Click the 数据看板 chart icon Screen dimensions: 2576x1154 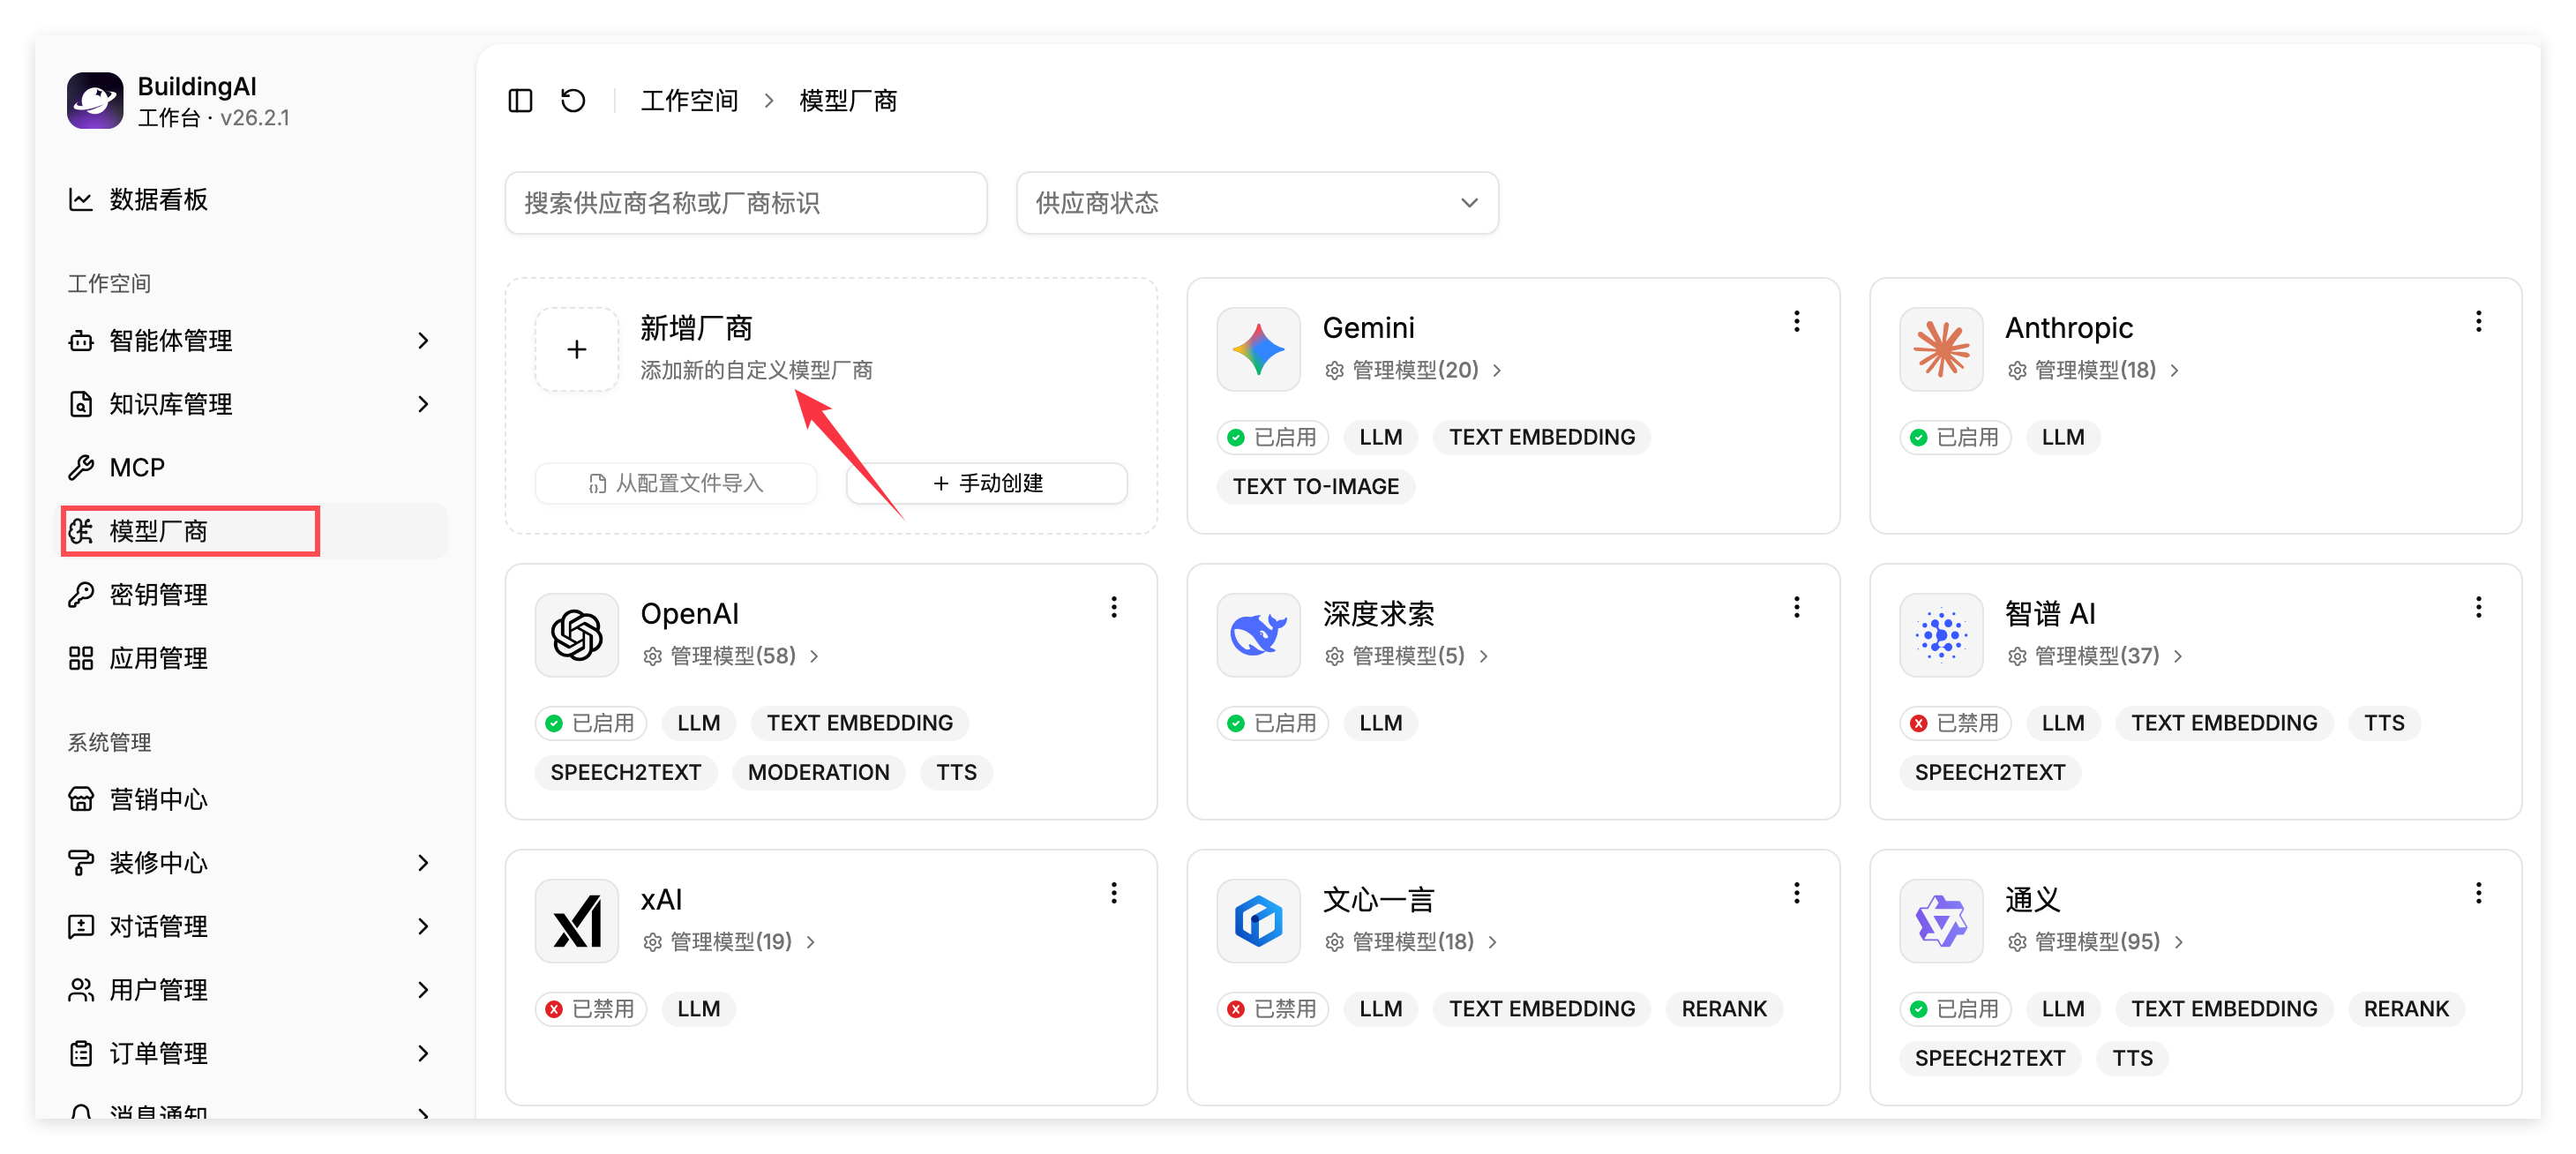80,199
